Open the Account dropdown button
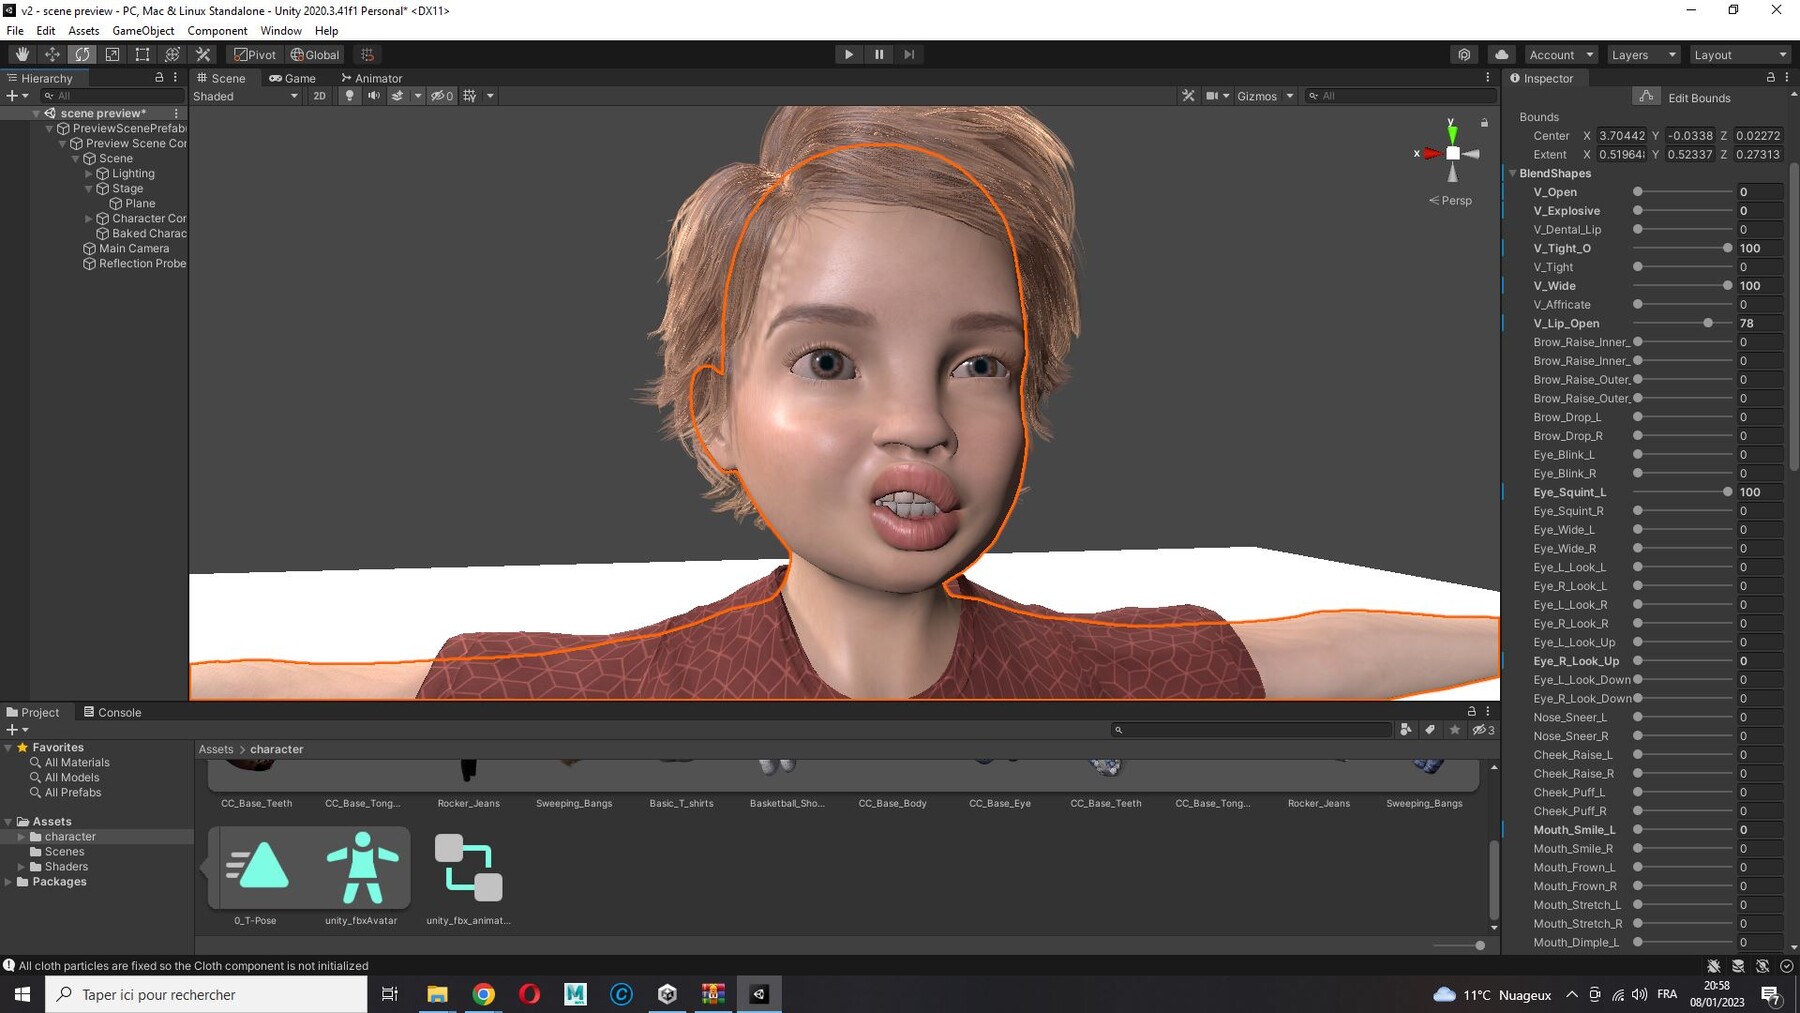1800x1013 pixels. (1558, 55)
